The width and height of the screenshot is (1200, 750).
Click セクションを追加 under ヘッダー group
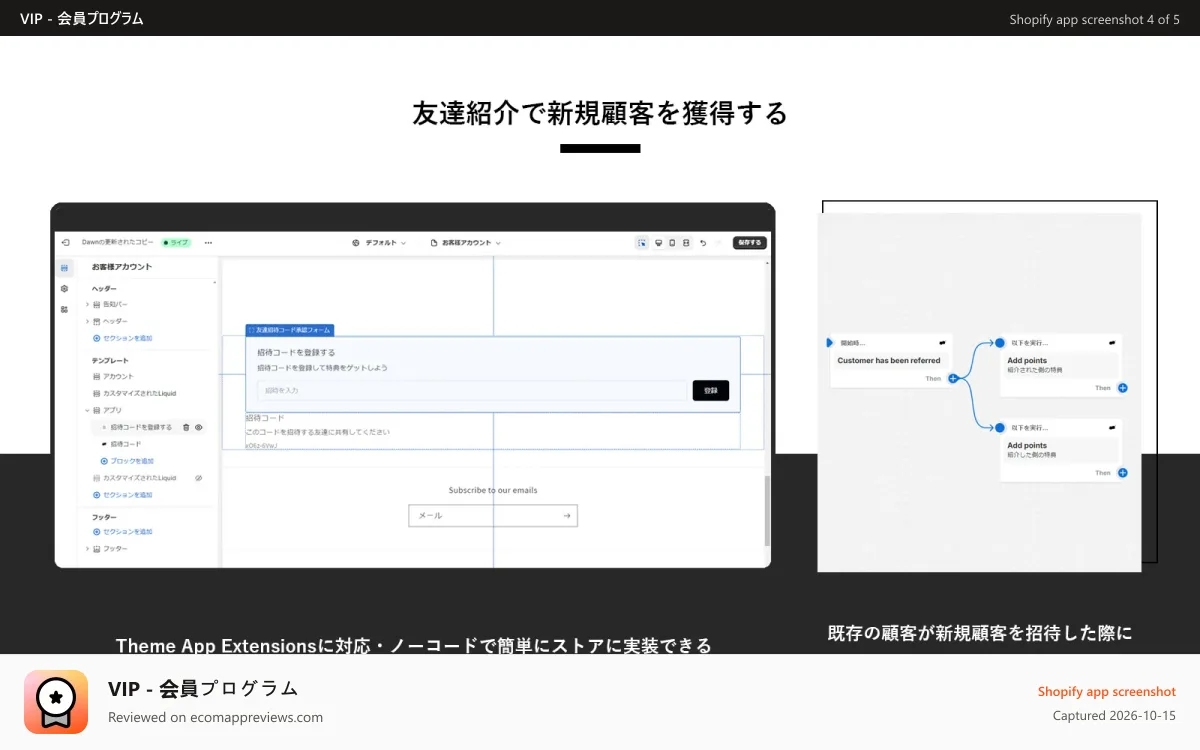coord(123,338)
